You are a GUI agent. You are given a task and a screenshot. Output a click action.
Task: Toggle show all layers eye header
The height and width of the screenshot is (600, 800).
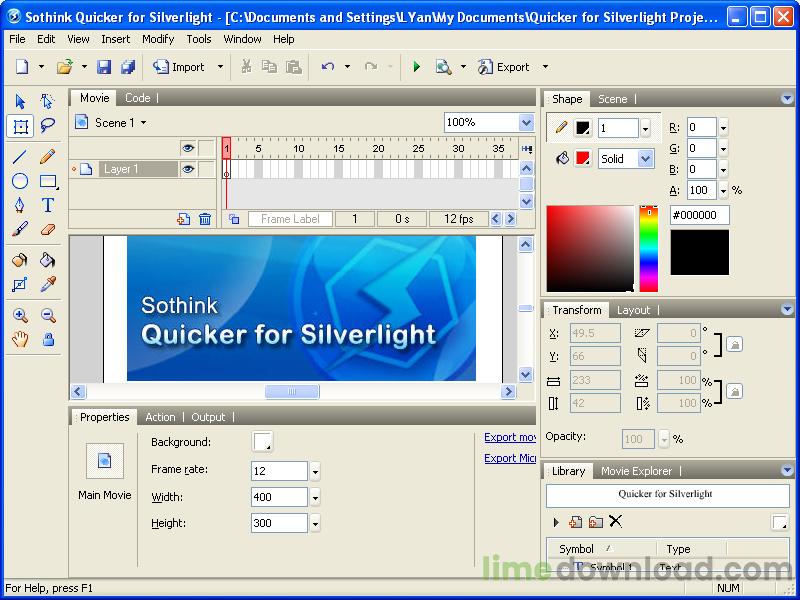pos(187,148)
